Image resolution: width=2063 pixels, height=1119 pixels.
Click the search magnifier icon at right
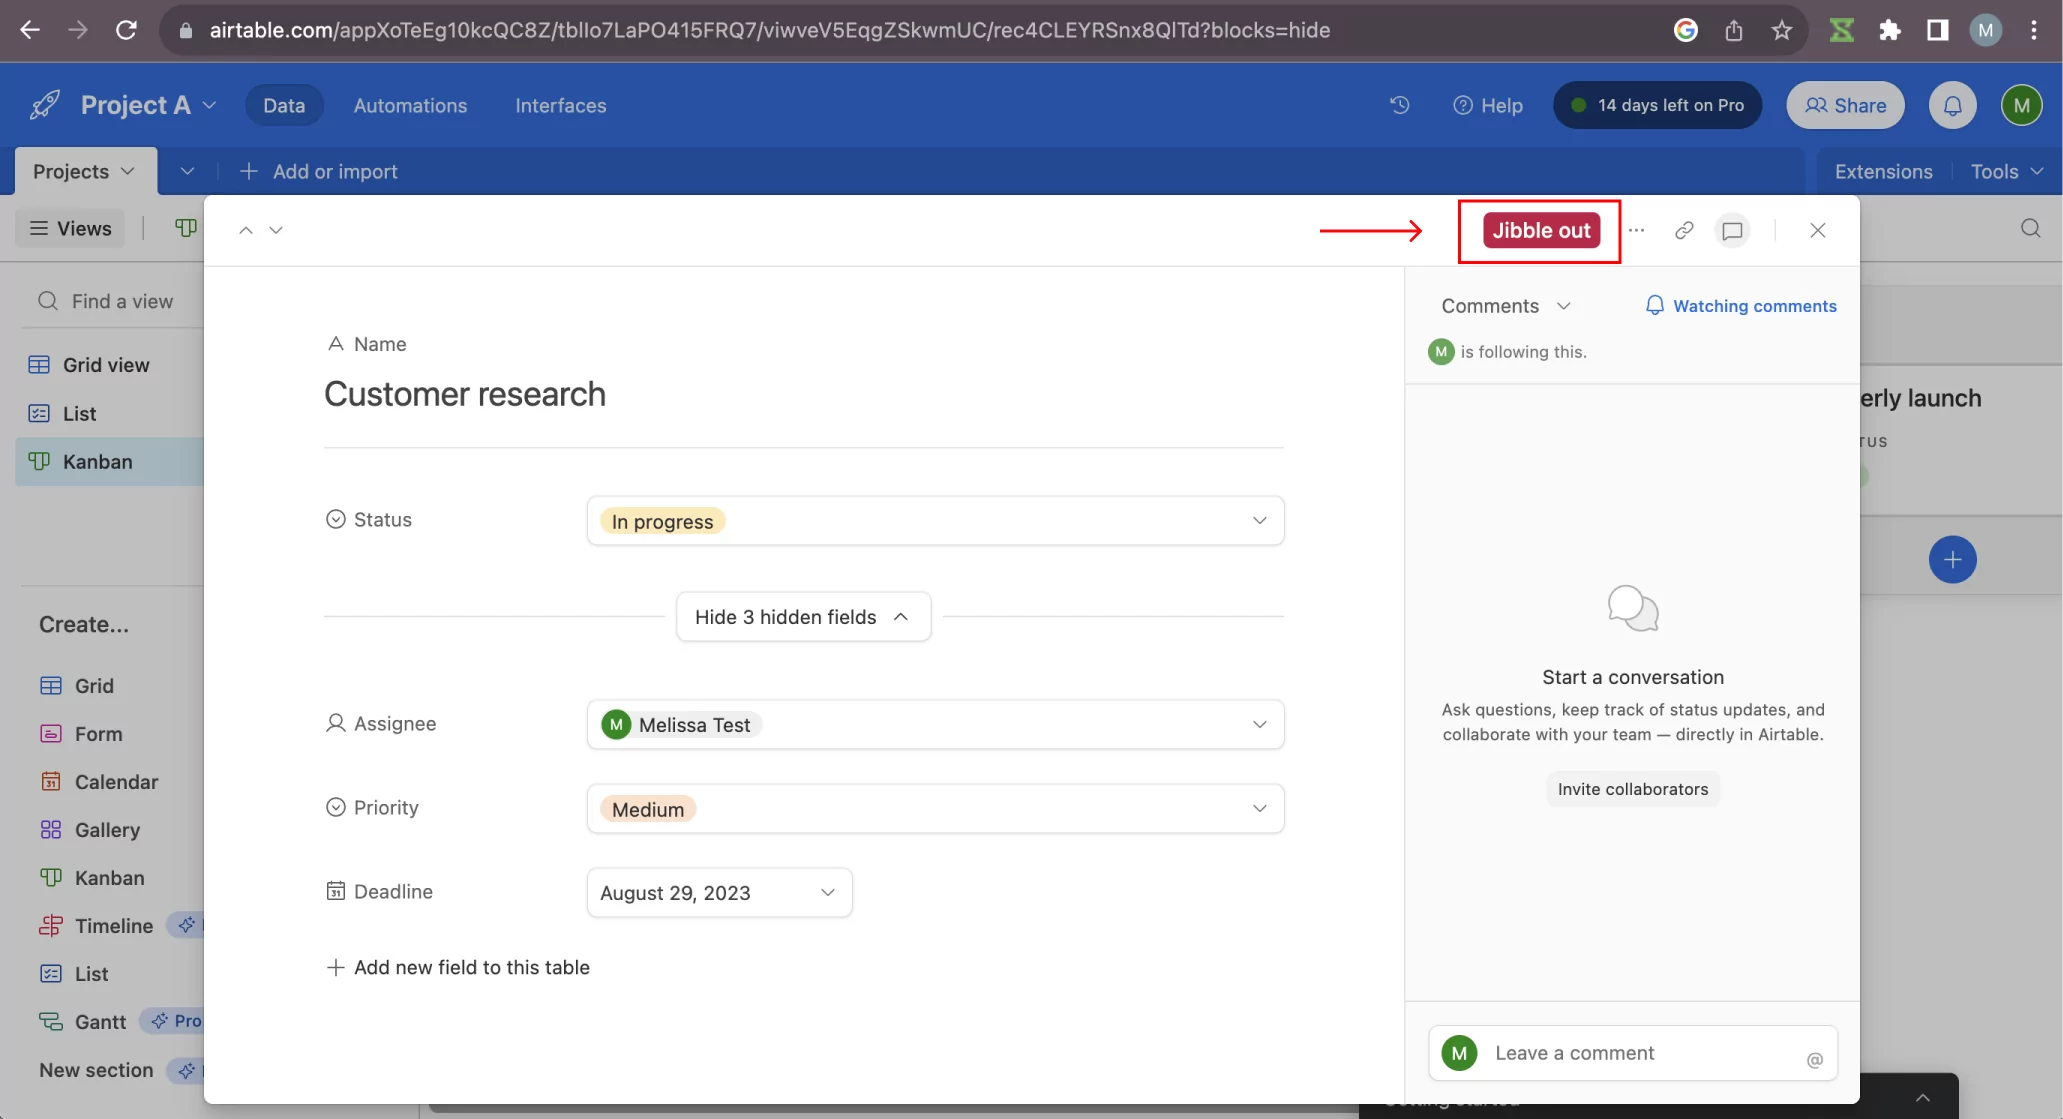point(2030,228)
